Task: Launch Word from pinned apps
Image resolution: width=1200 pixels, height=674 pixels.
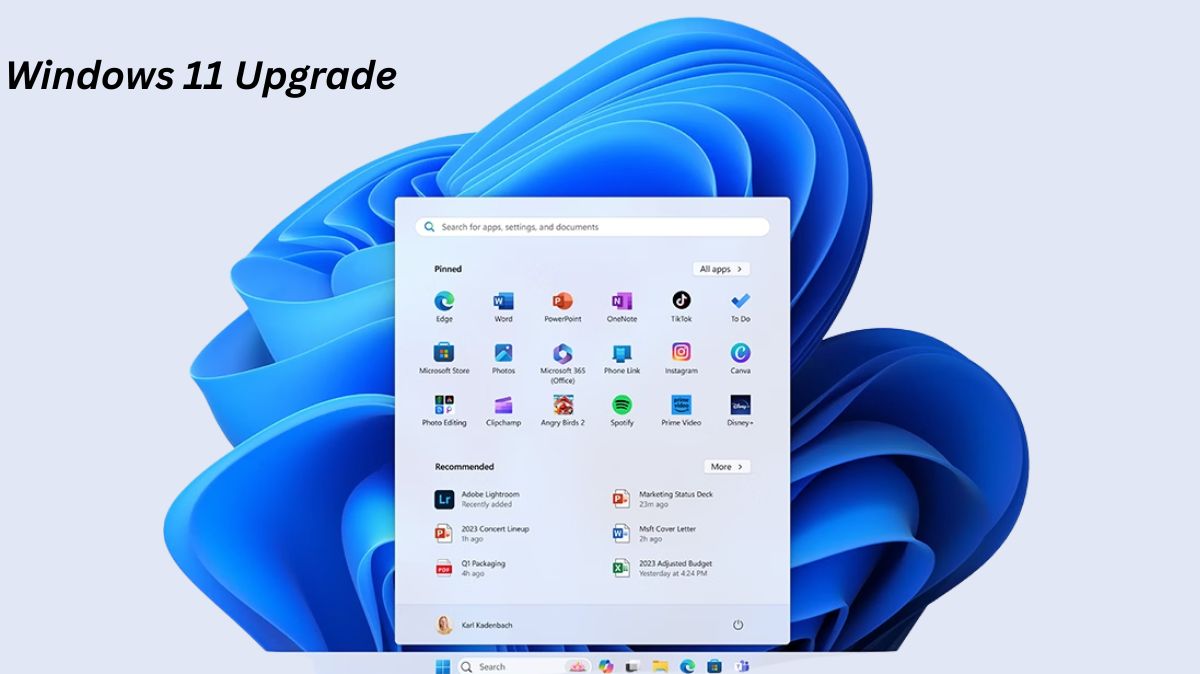Action: coord(503,301)
